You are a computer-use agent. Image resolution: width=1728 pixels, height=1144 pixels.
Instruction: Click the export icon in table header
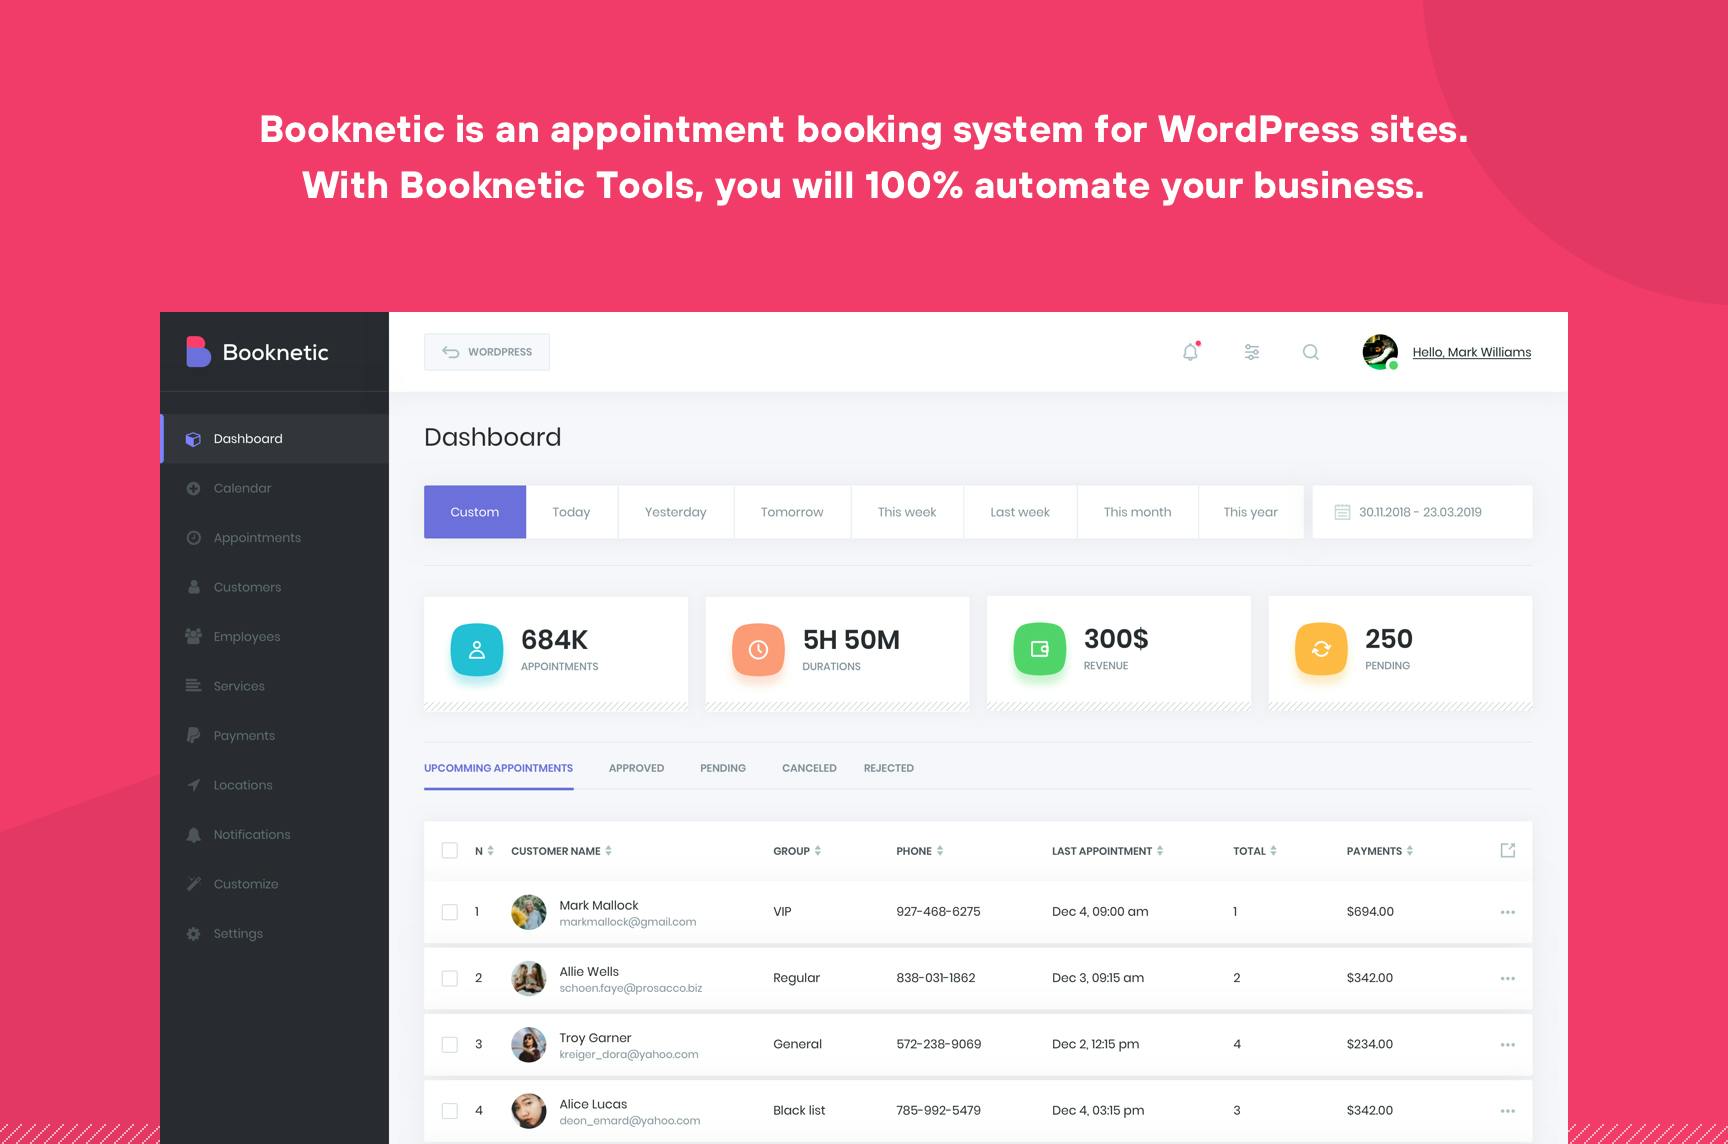point(1508,850)
